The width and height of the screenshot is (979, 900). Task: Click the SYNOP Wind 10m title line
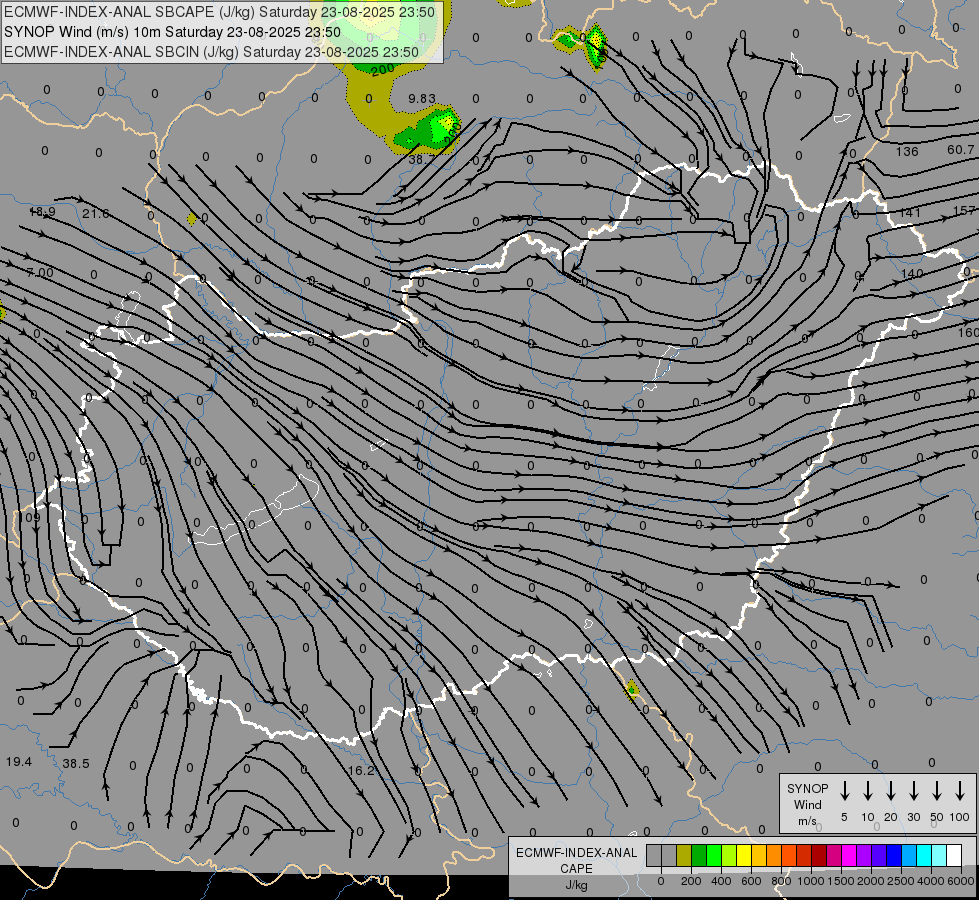[x=172, y=32]
